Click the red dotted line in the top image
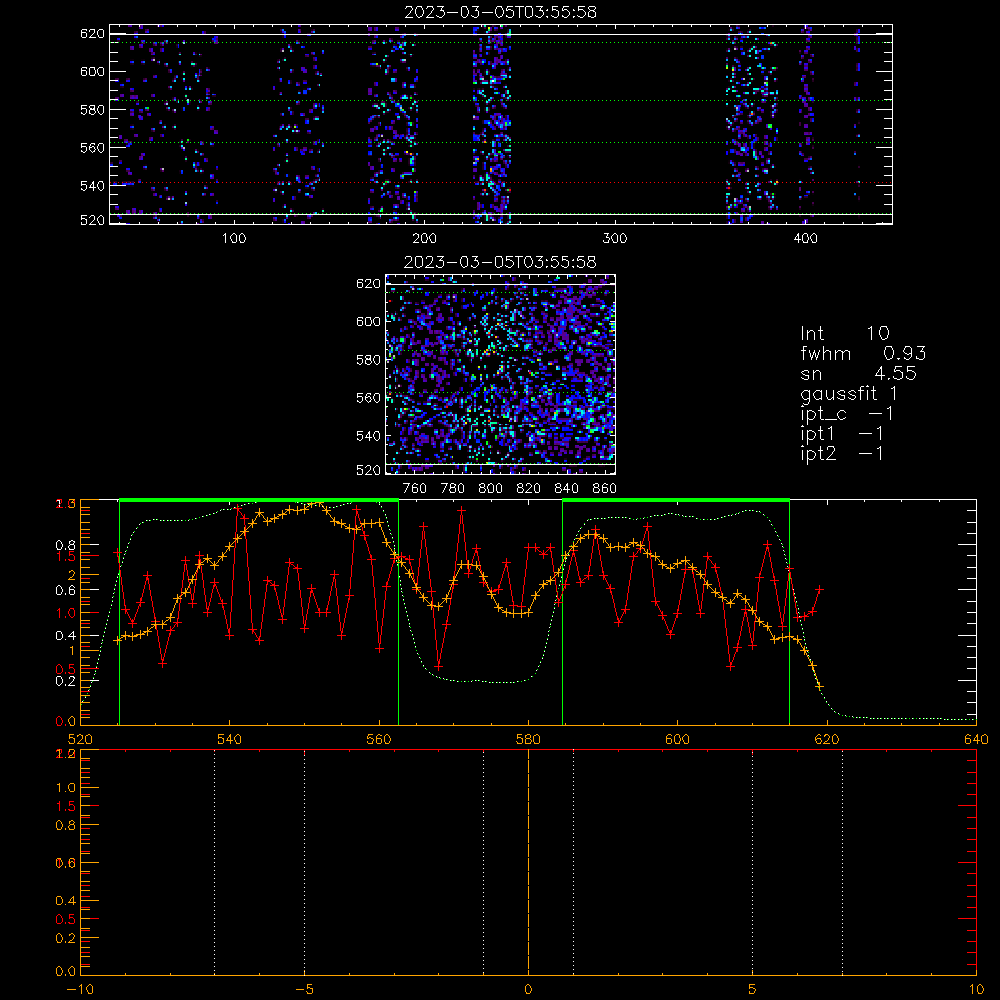The image size is (1000, 1000). tap(501, 183)
